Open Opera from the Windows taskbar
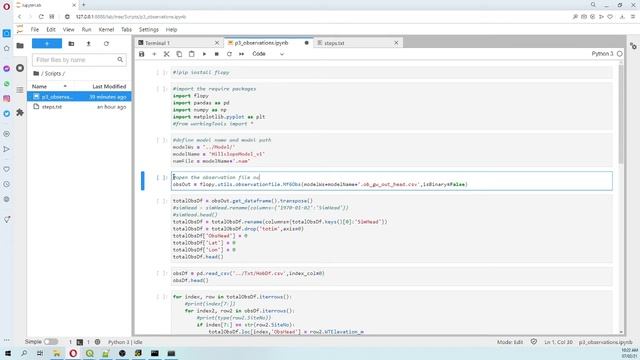The width and height of the screenshot is (640, 360). [x=73, y=353]
